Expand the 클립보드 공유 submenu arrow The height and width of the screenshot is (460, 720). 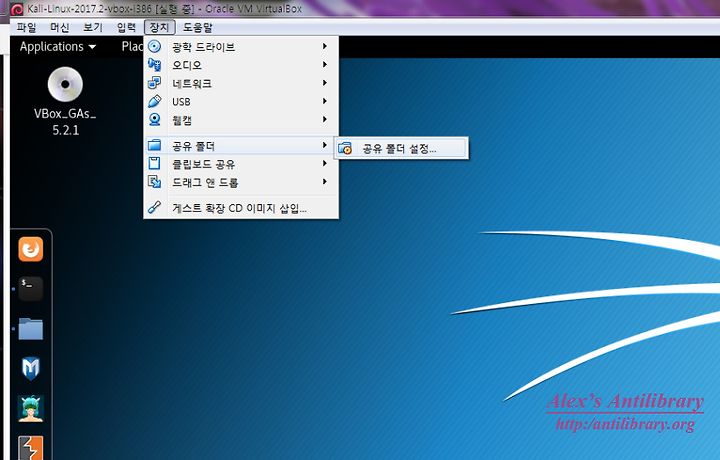325,163
